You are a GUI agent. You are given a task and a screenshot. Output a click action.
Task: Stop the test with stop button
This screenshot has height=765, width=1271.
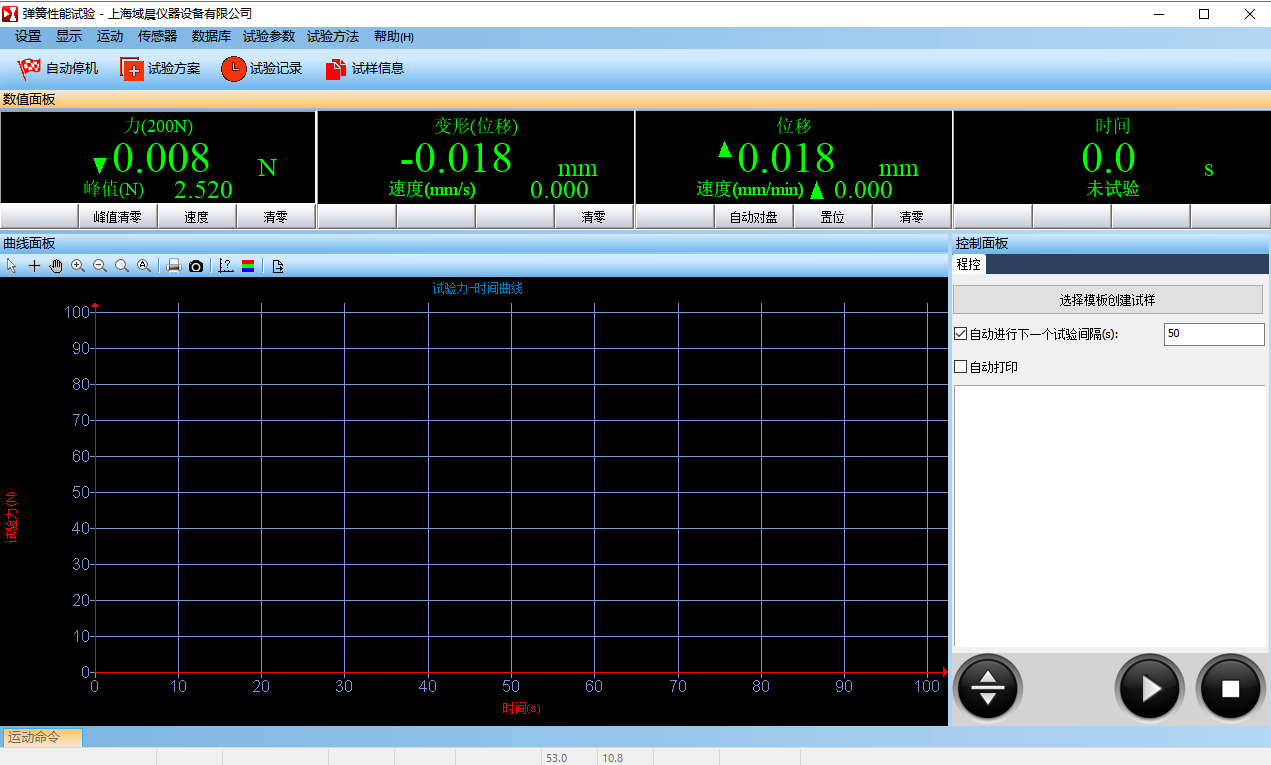1230,688
